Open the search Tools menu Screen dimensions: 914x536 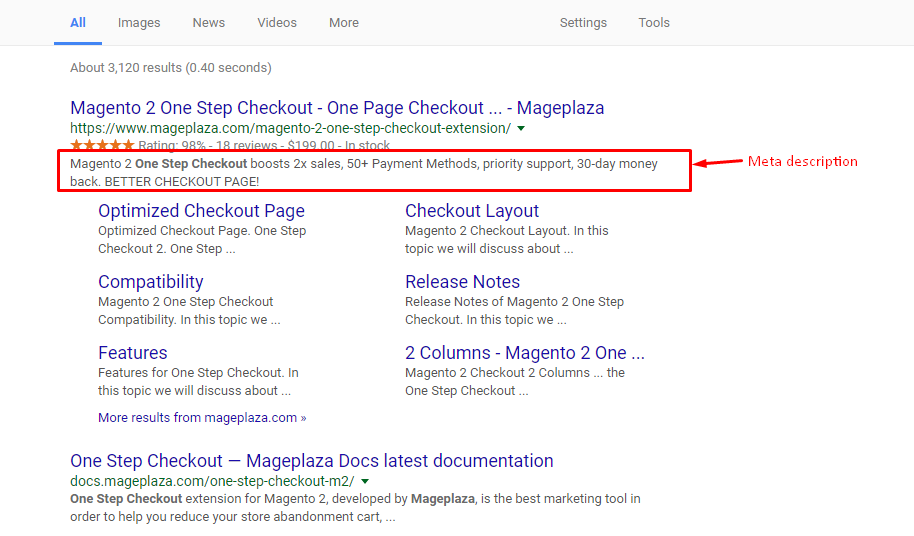(x=654, y=23)
